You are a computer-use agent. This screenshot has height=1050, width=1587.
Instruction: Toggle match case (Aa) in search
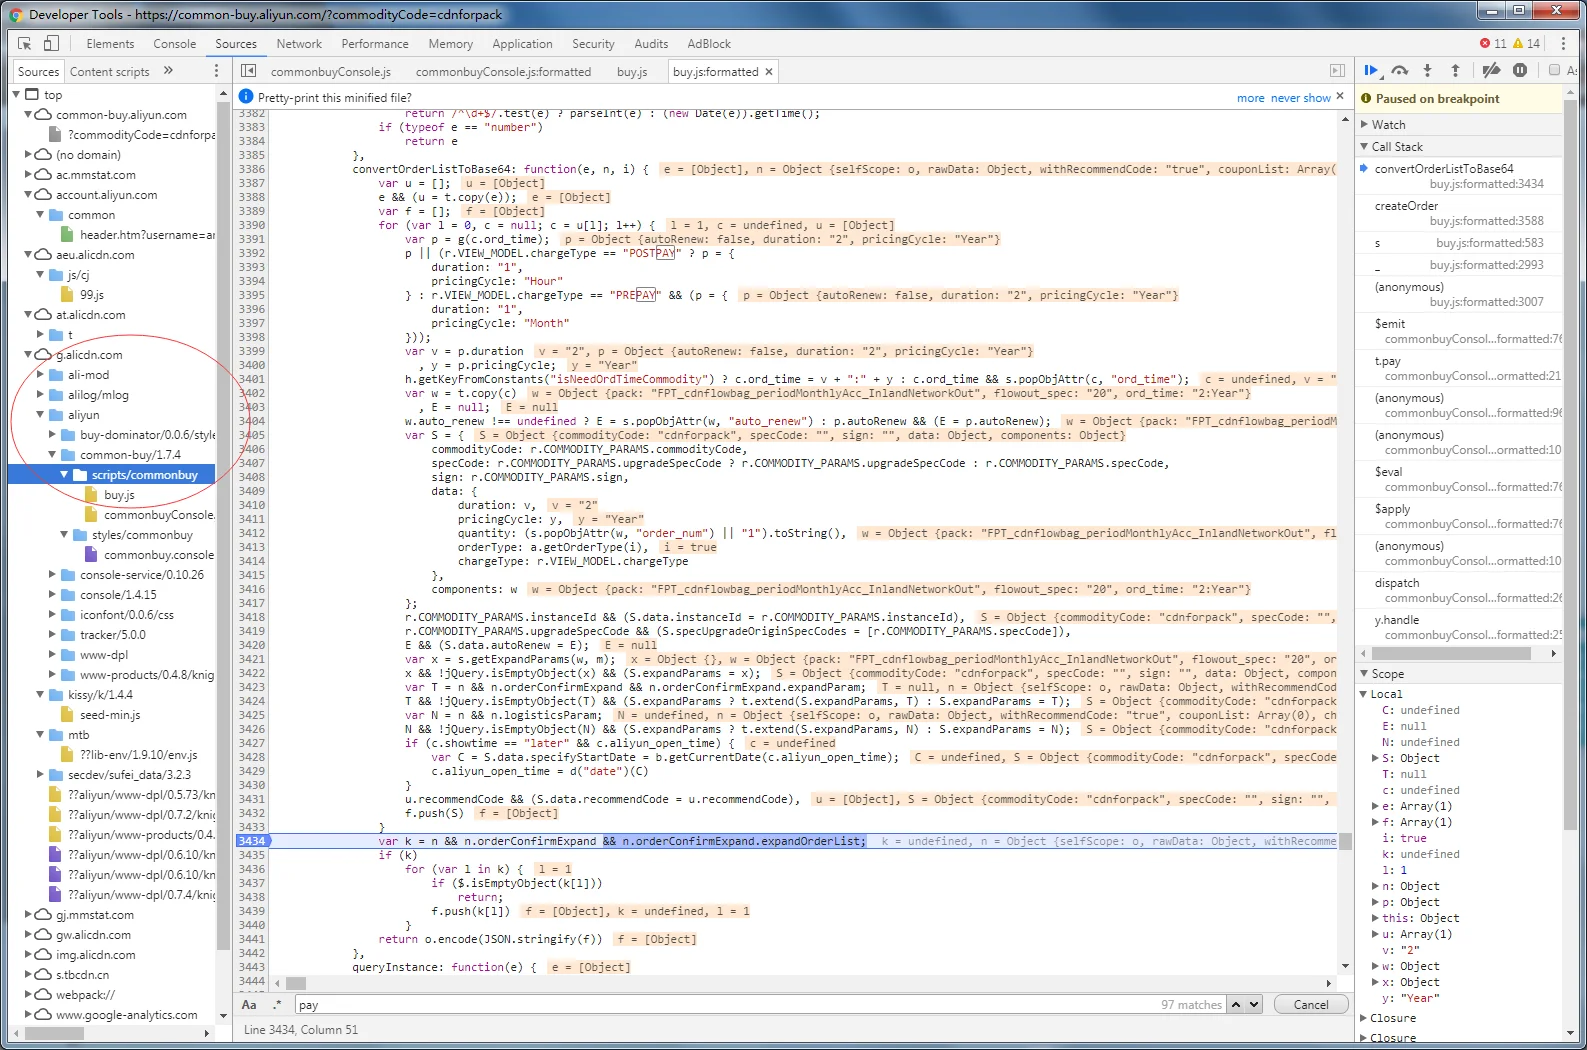click(249, 1005)
